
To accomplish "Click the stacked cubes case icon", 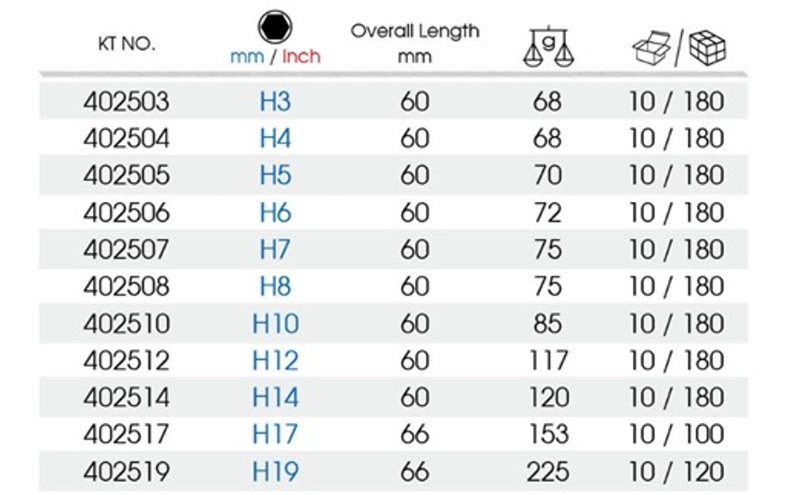I will tap(707, 48).
